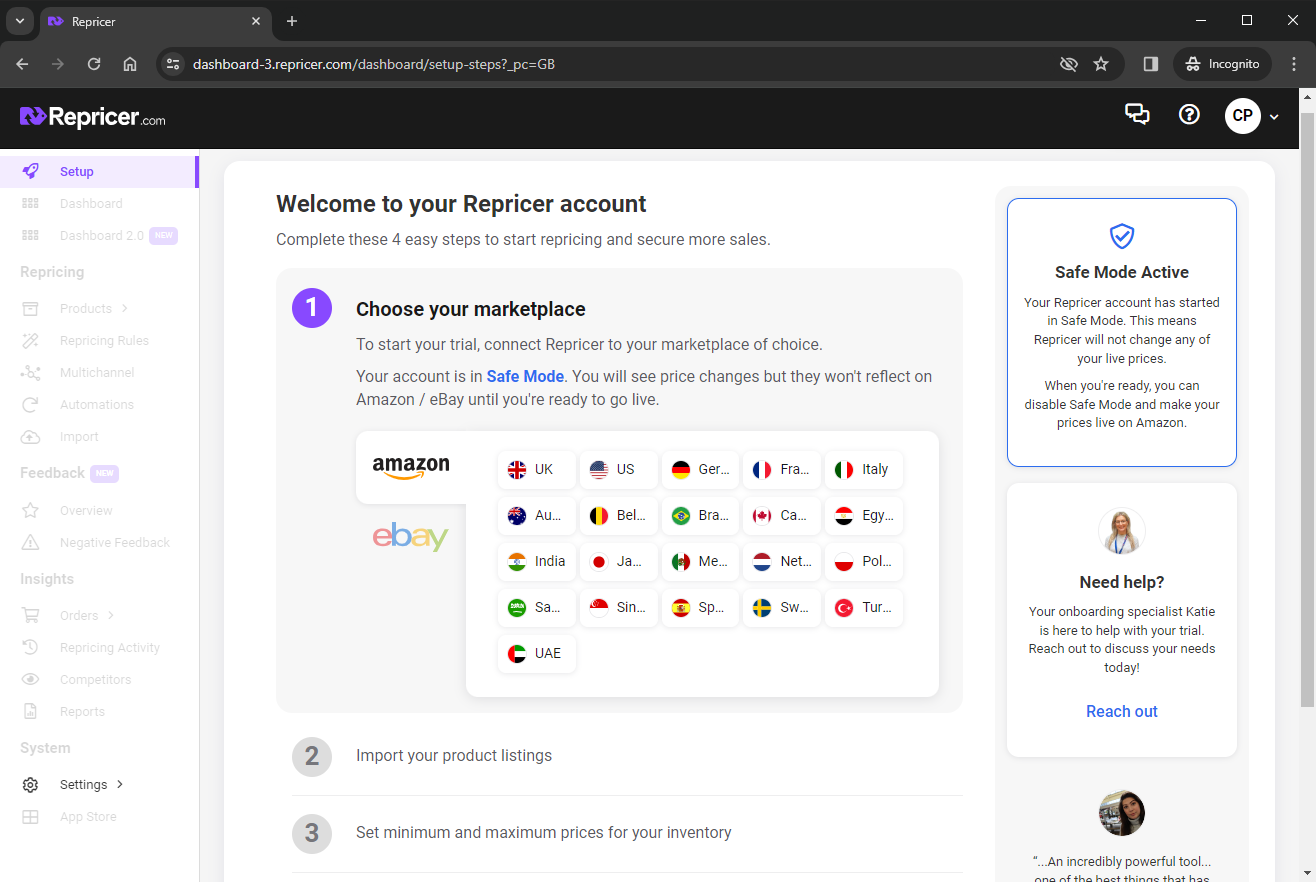Select the Amazon marketplace tab
Image resolution: width=1316 pixels, height=882 pixels.
click(x=411, y=467)
